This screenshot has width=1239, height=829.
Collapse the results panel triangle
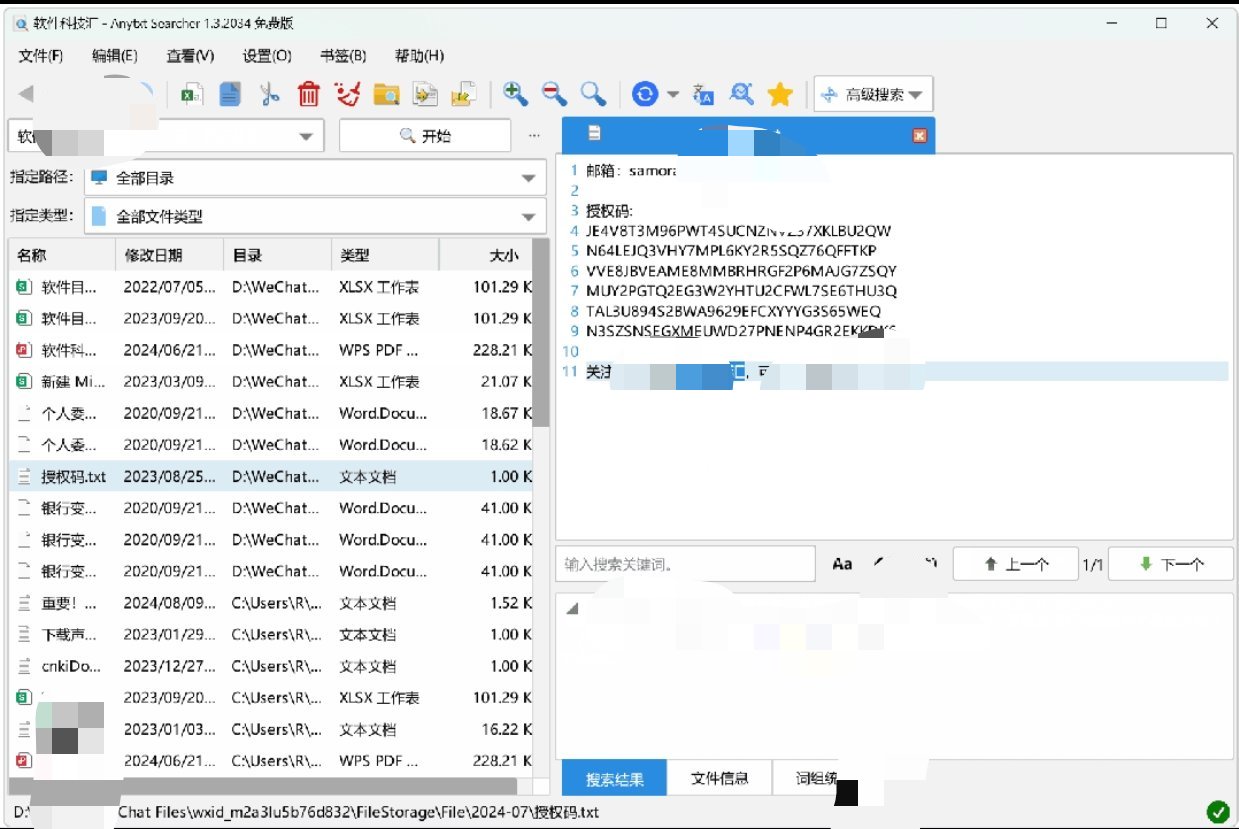click(x=572, y=607)
